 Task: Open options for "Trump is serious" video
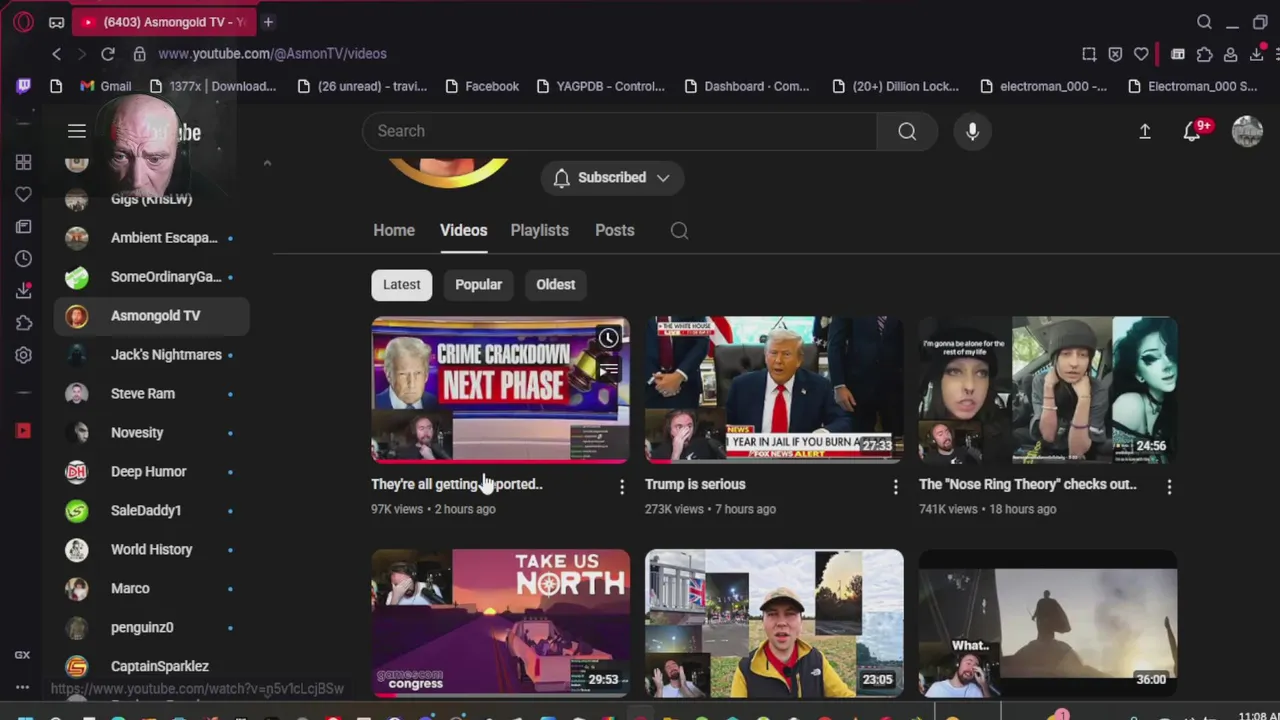point(895,487)
